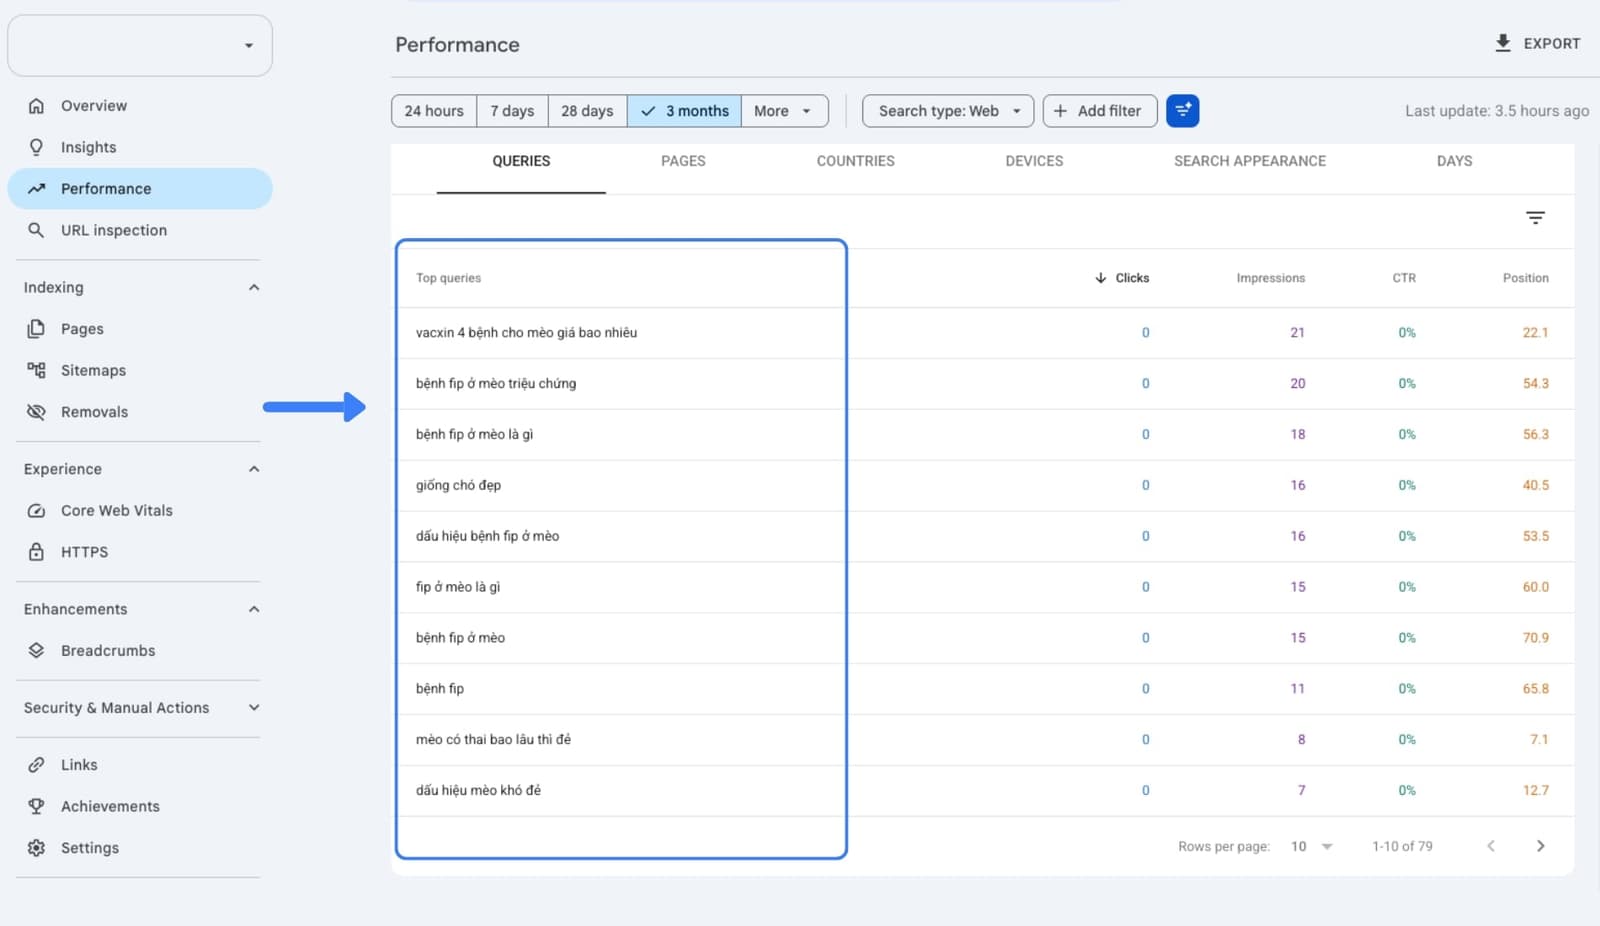This screenshot has height=926, width=1600.
Task: Click query 'vacxin 4 bệnh cho mèo giá bao nhiêu'
Action: click(x=526, y=333)
